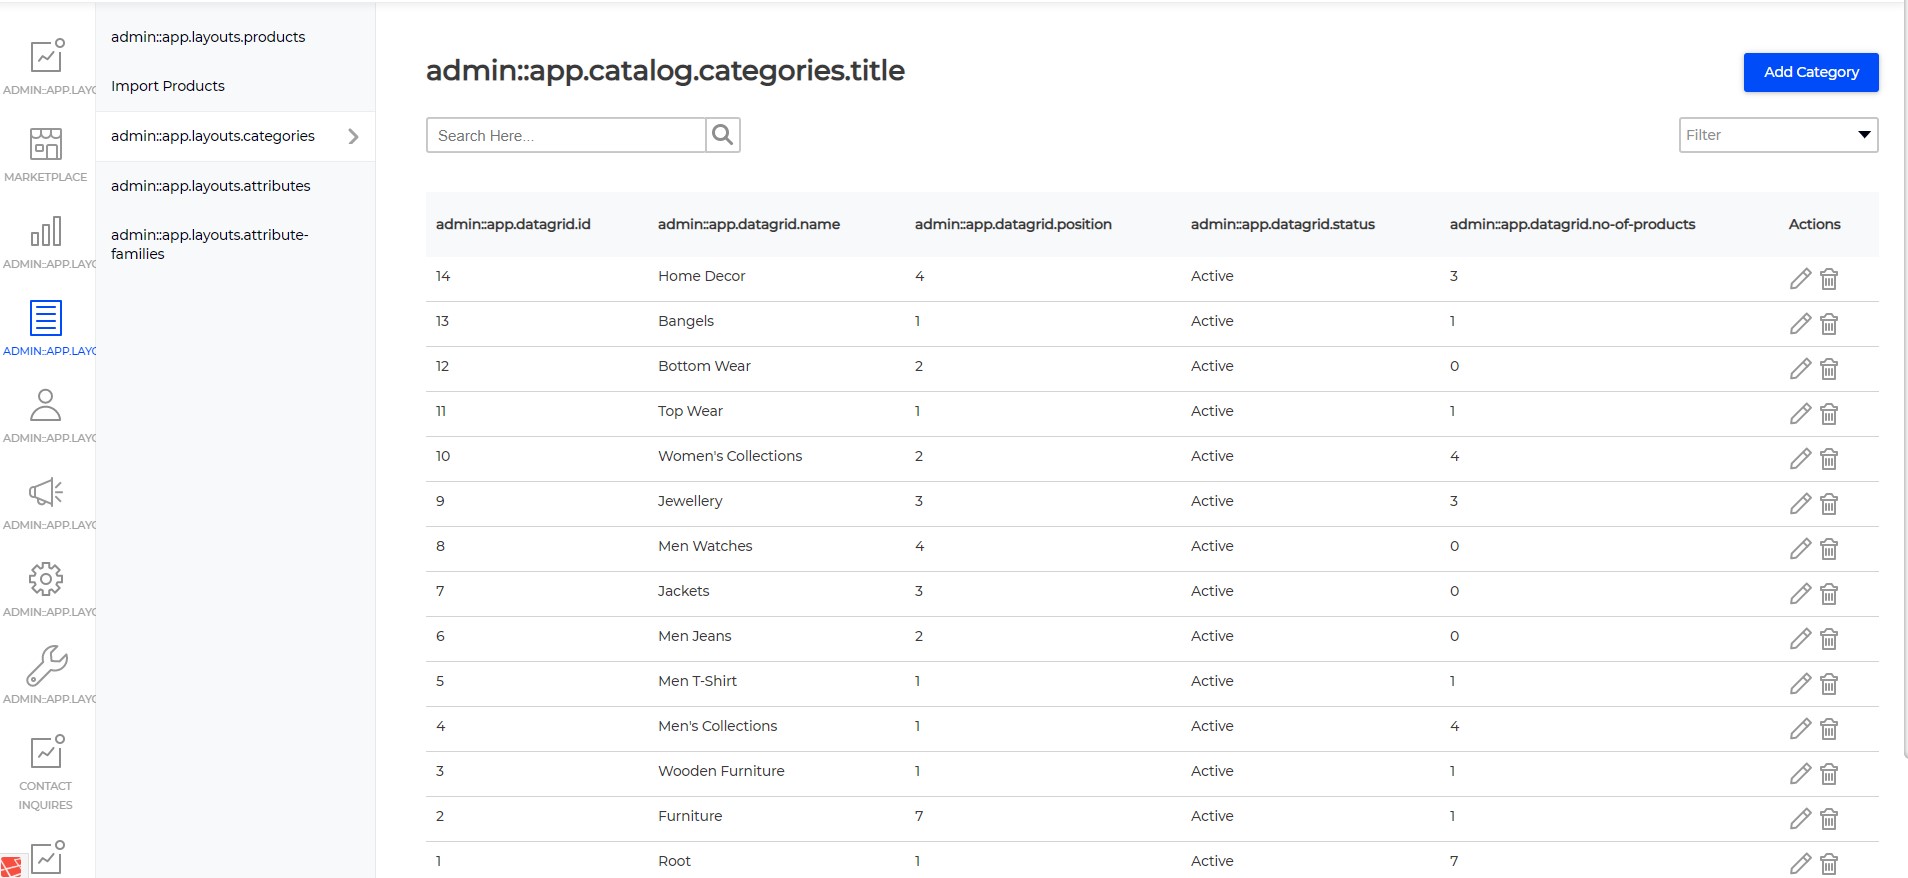Click the search magnifier icon
Screen dimensions: 1908x878
[723, 135]
